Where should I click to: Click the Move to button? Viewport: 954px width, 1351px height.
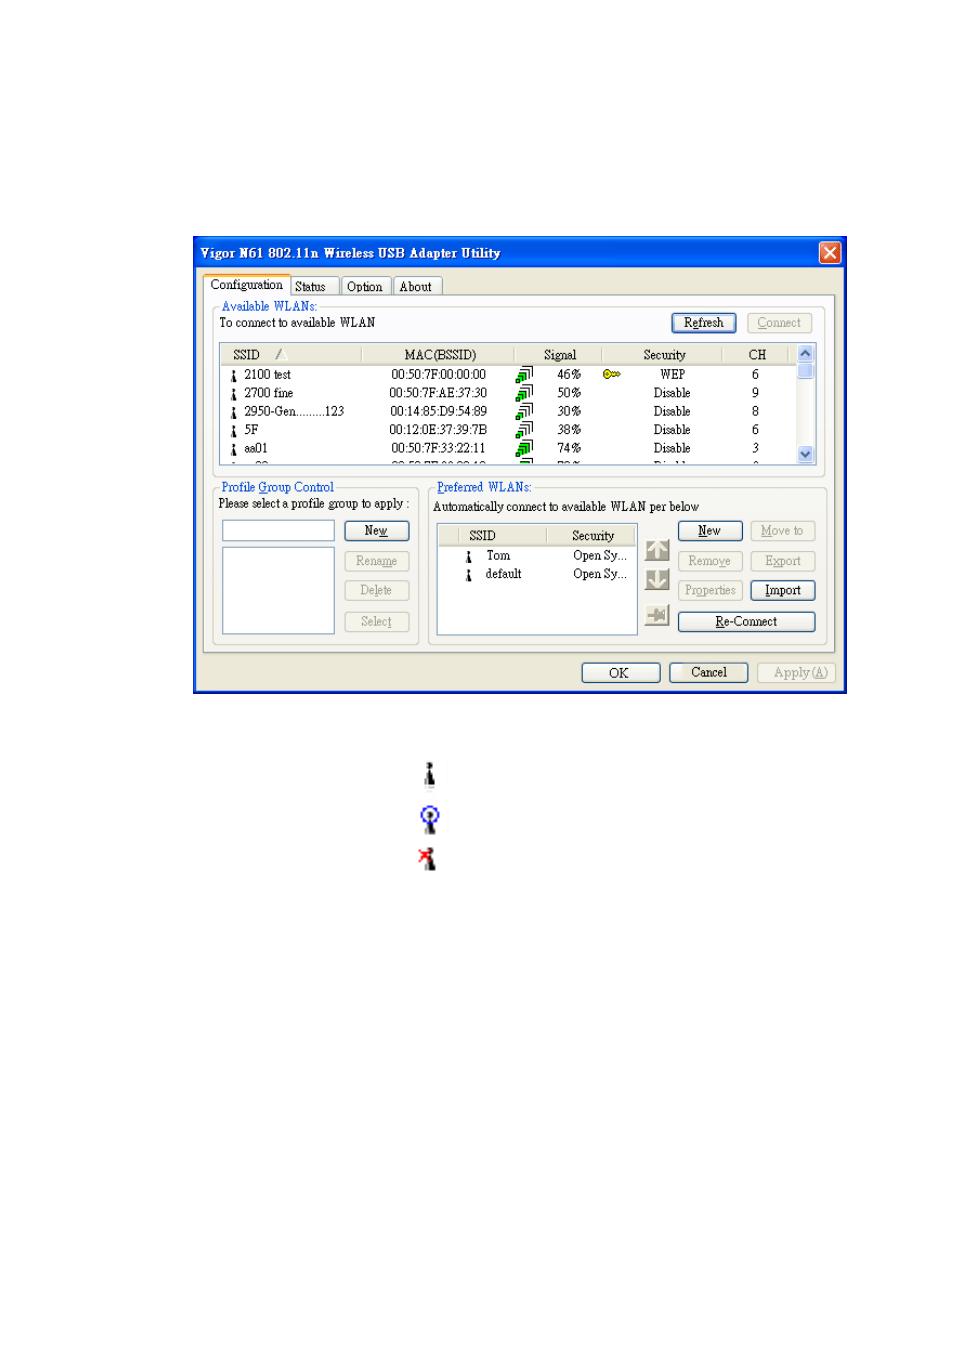pyautogui.click(x=782, y=531)
